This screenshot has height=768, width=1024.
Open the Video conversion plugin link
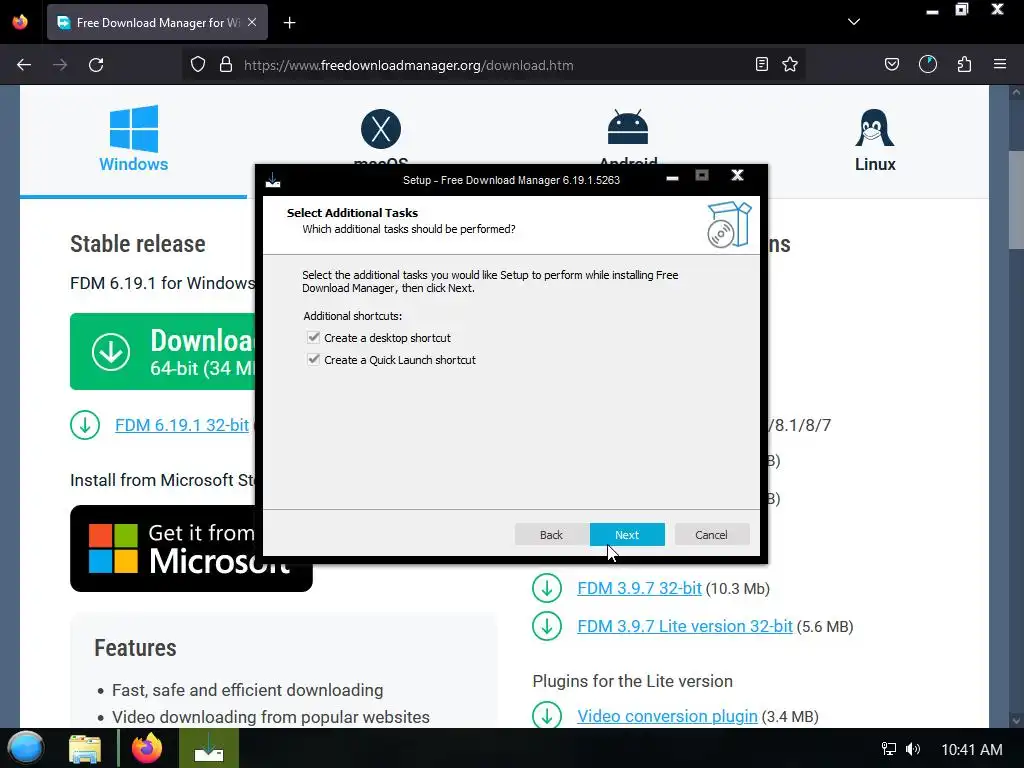[667, 716]
